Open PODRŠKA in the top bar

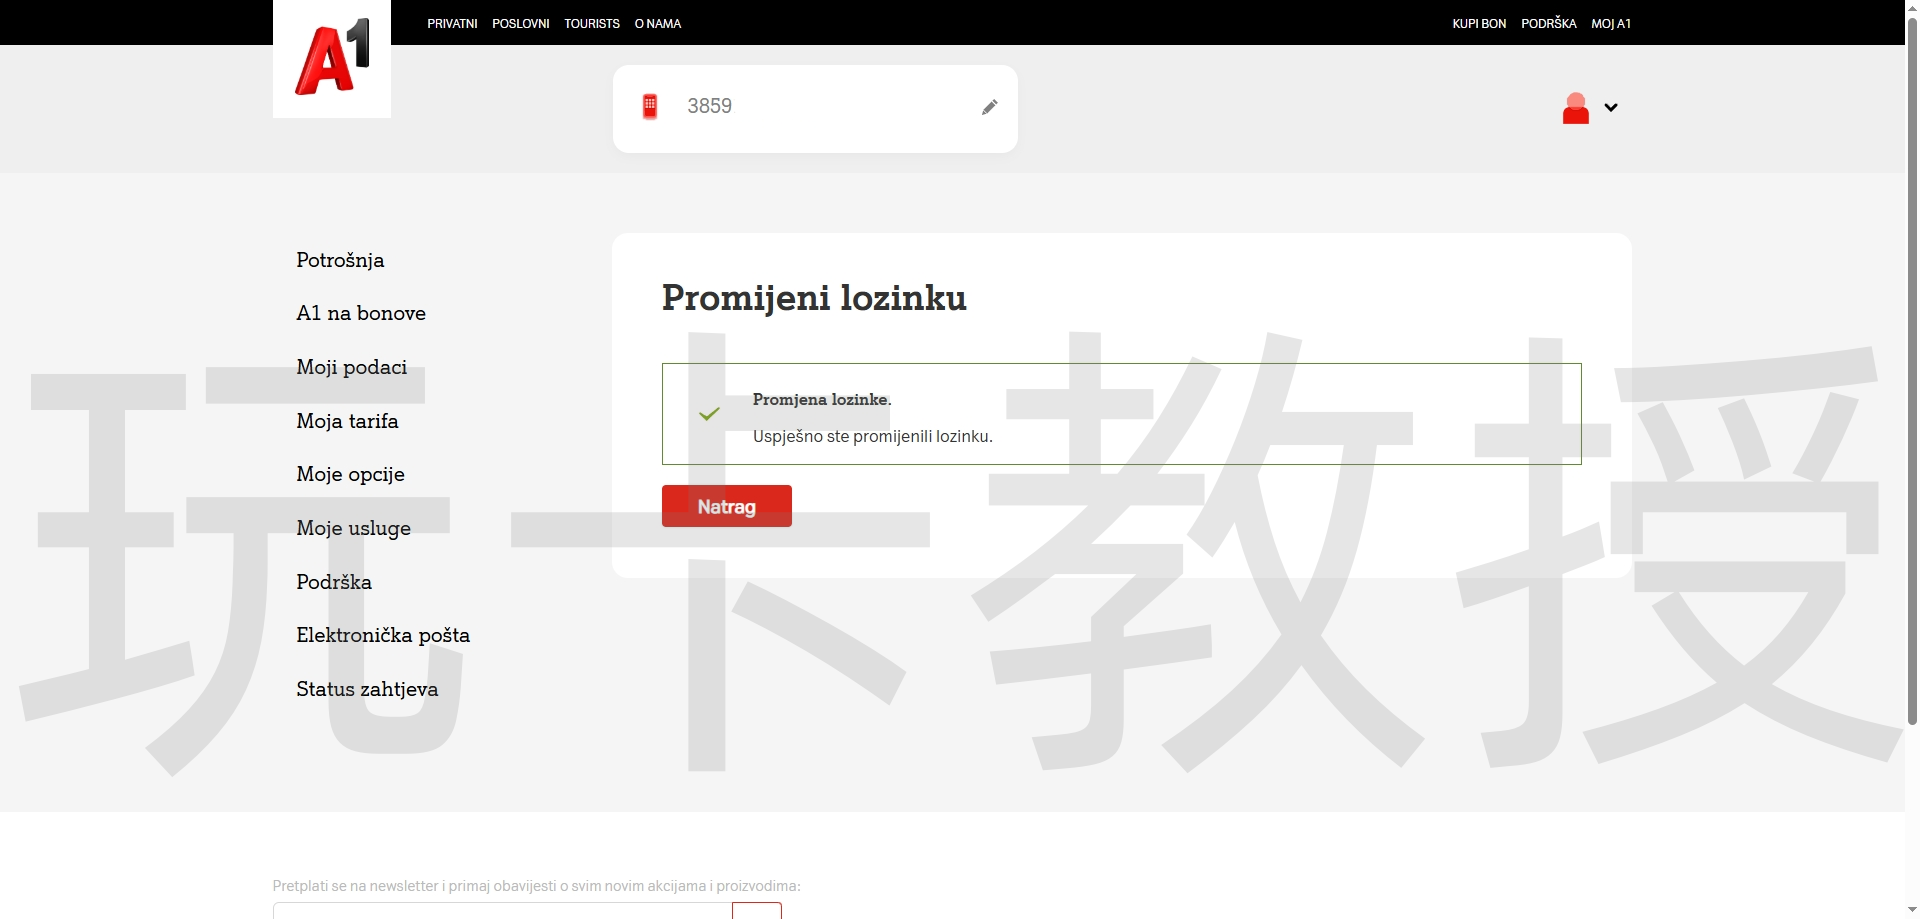1548,23
